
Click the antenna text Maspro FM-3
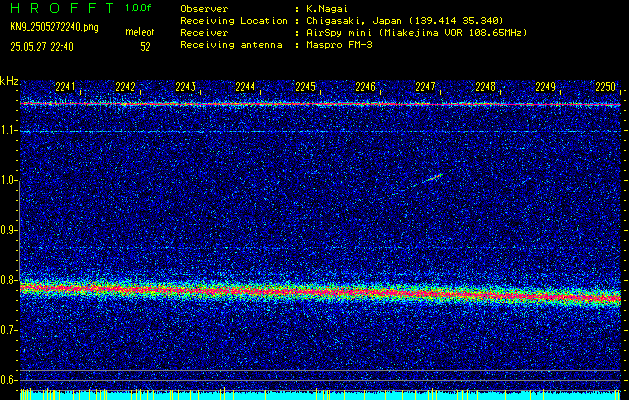339,45
